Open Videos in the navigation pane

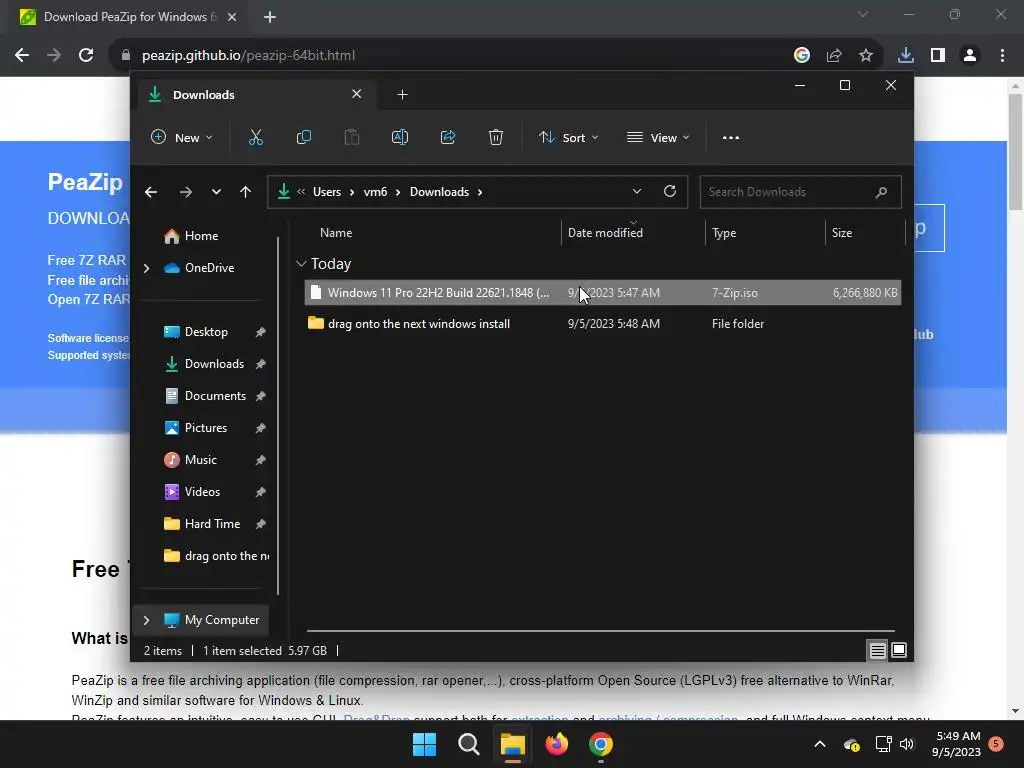(x=202, y=492)
